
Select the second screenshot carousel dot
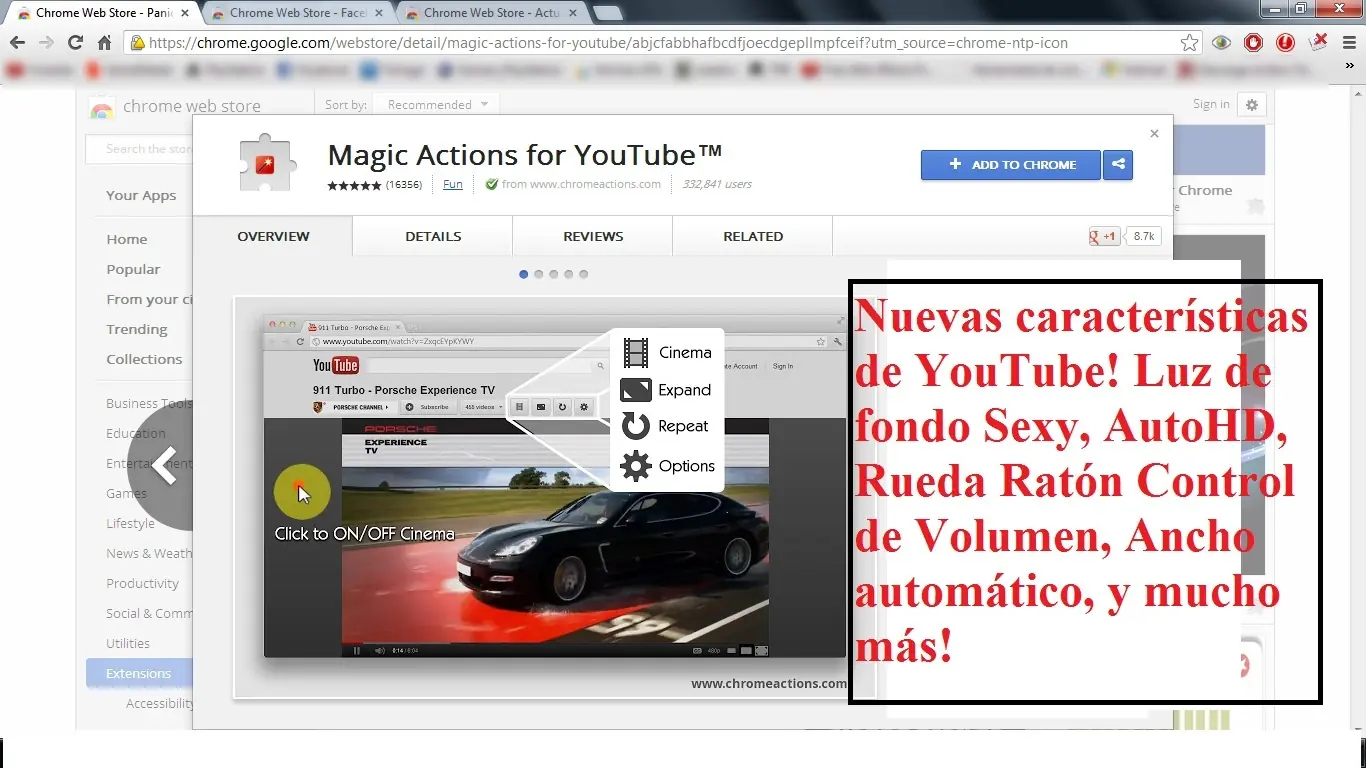tap(539, 274)
